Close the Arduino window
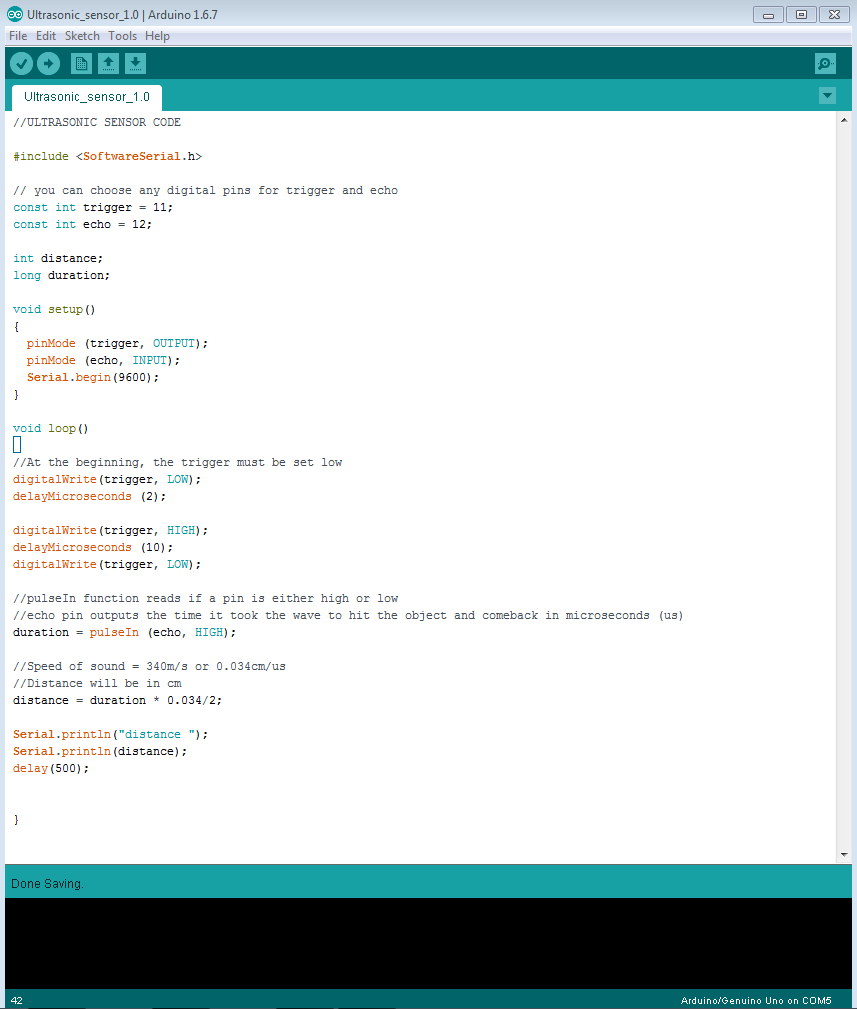Image resolution: width=857 pixels, height=1009 pixels. (834, 14)
